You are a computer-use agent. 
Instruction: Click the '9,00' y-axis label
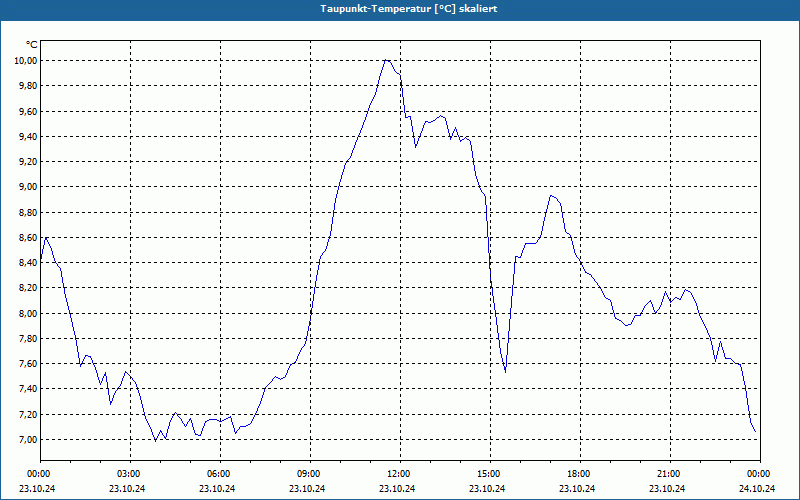[29, 187]
